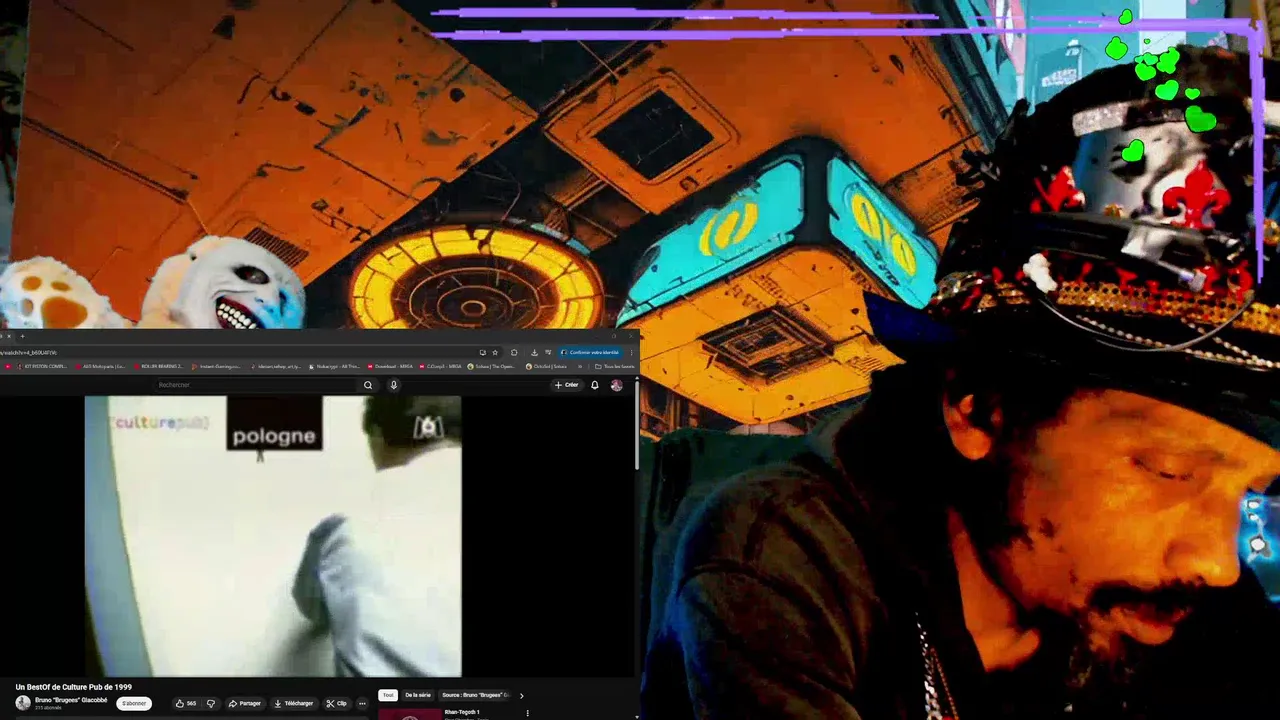1280x720 pixels.
Task: Open options for Rhan-Tegoth 1 video
Action: pyautogui.click(x=527, y=713)
